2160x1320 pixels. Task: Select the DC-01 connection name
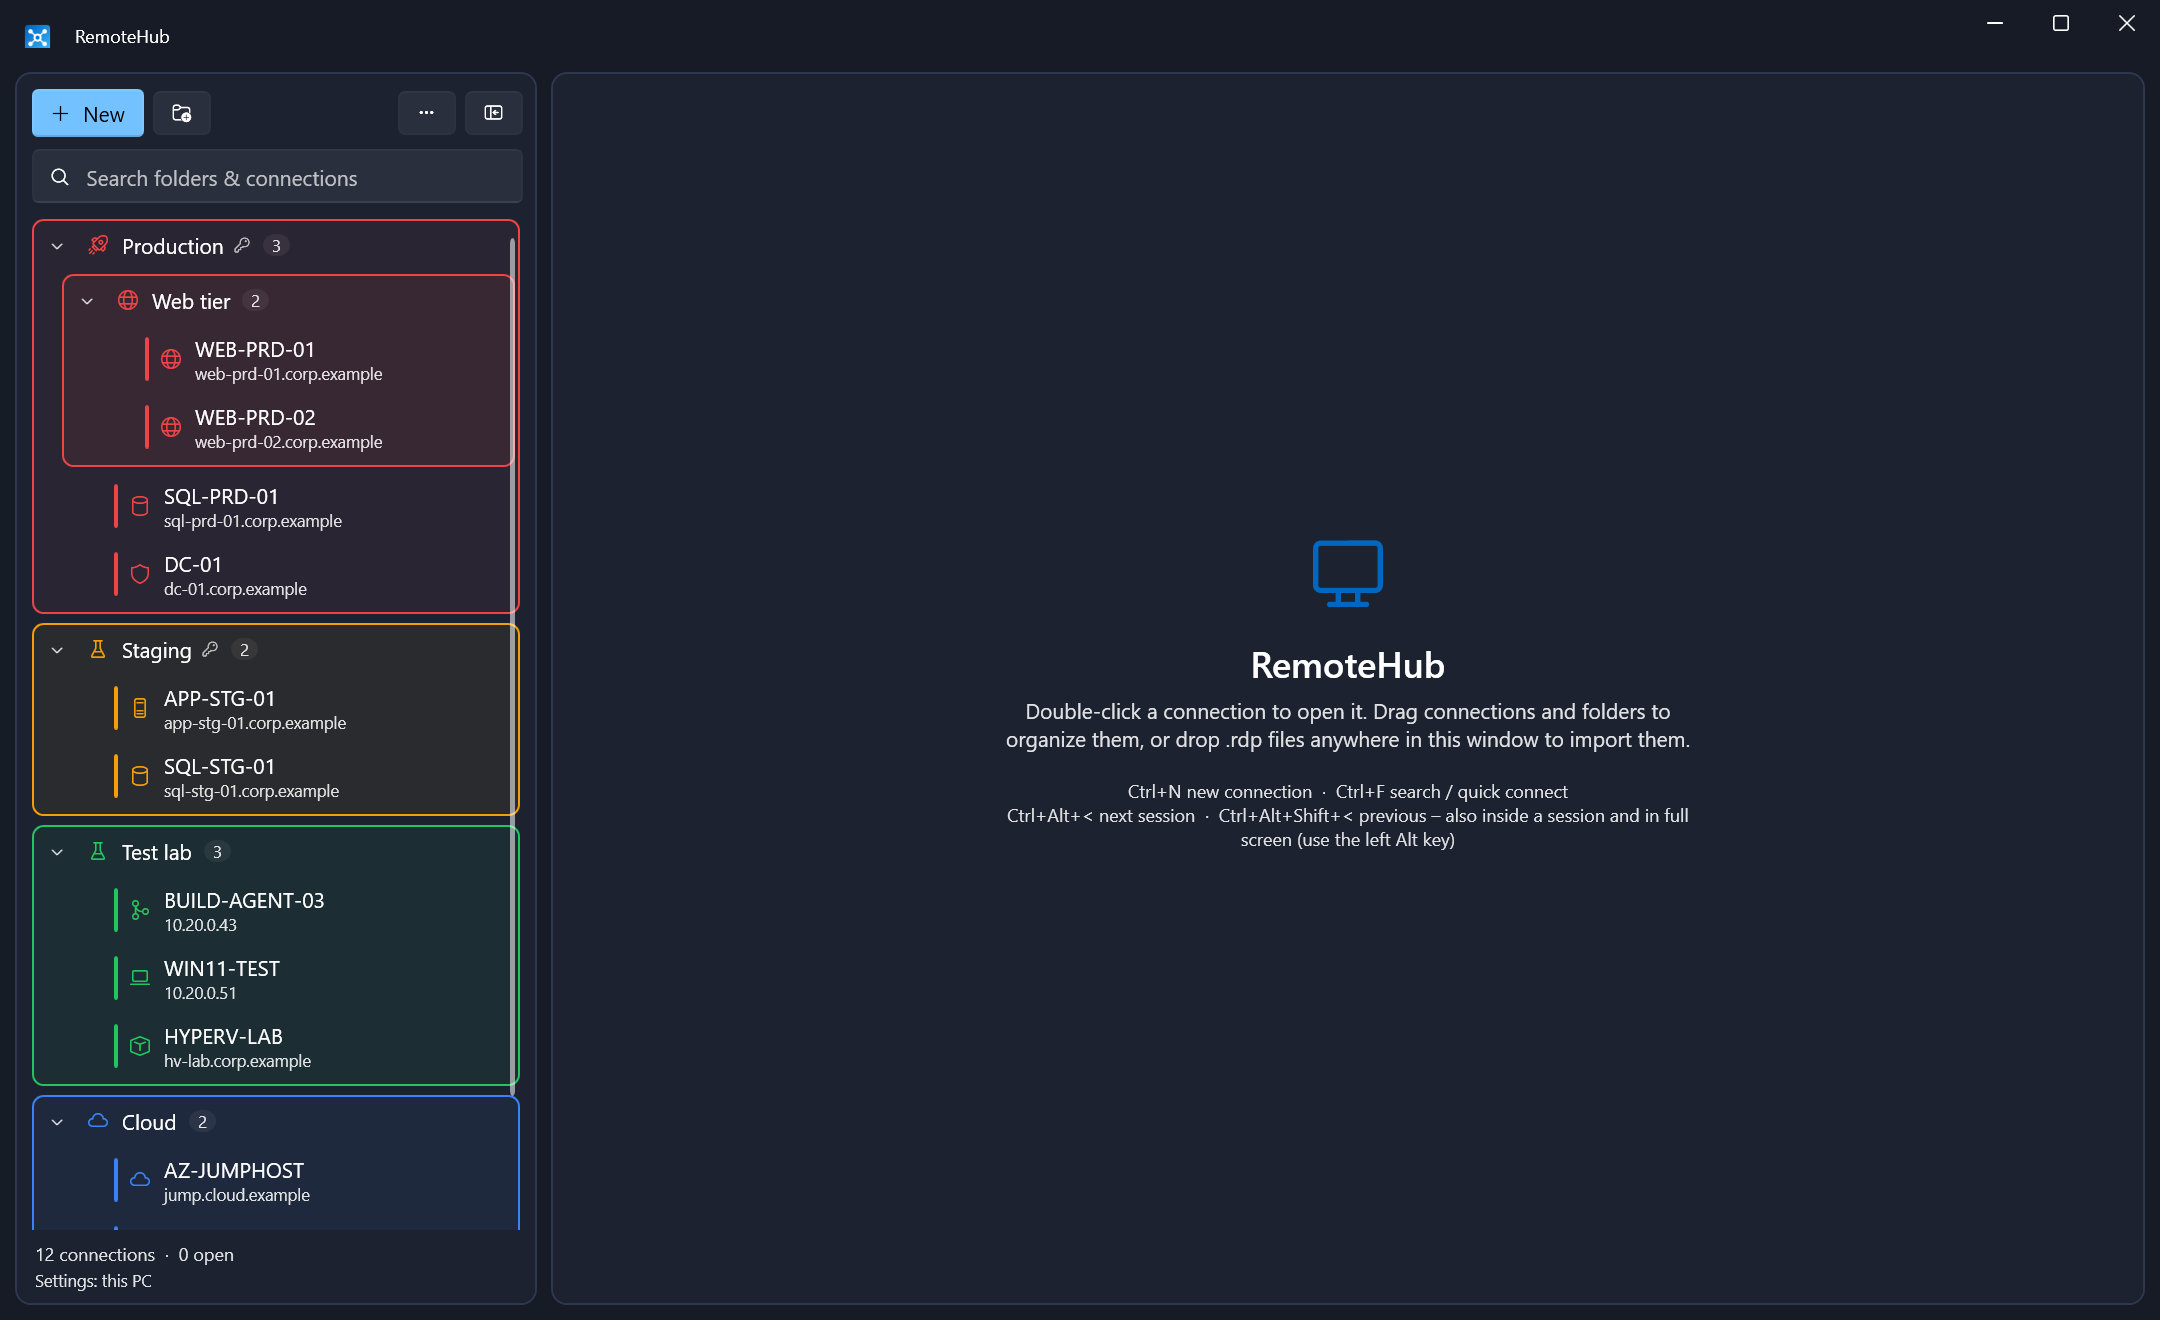click(193, 564)
